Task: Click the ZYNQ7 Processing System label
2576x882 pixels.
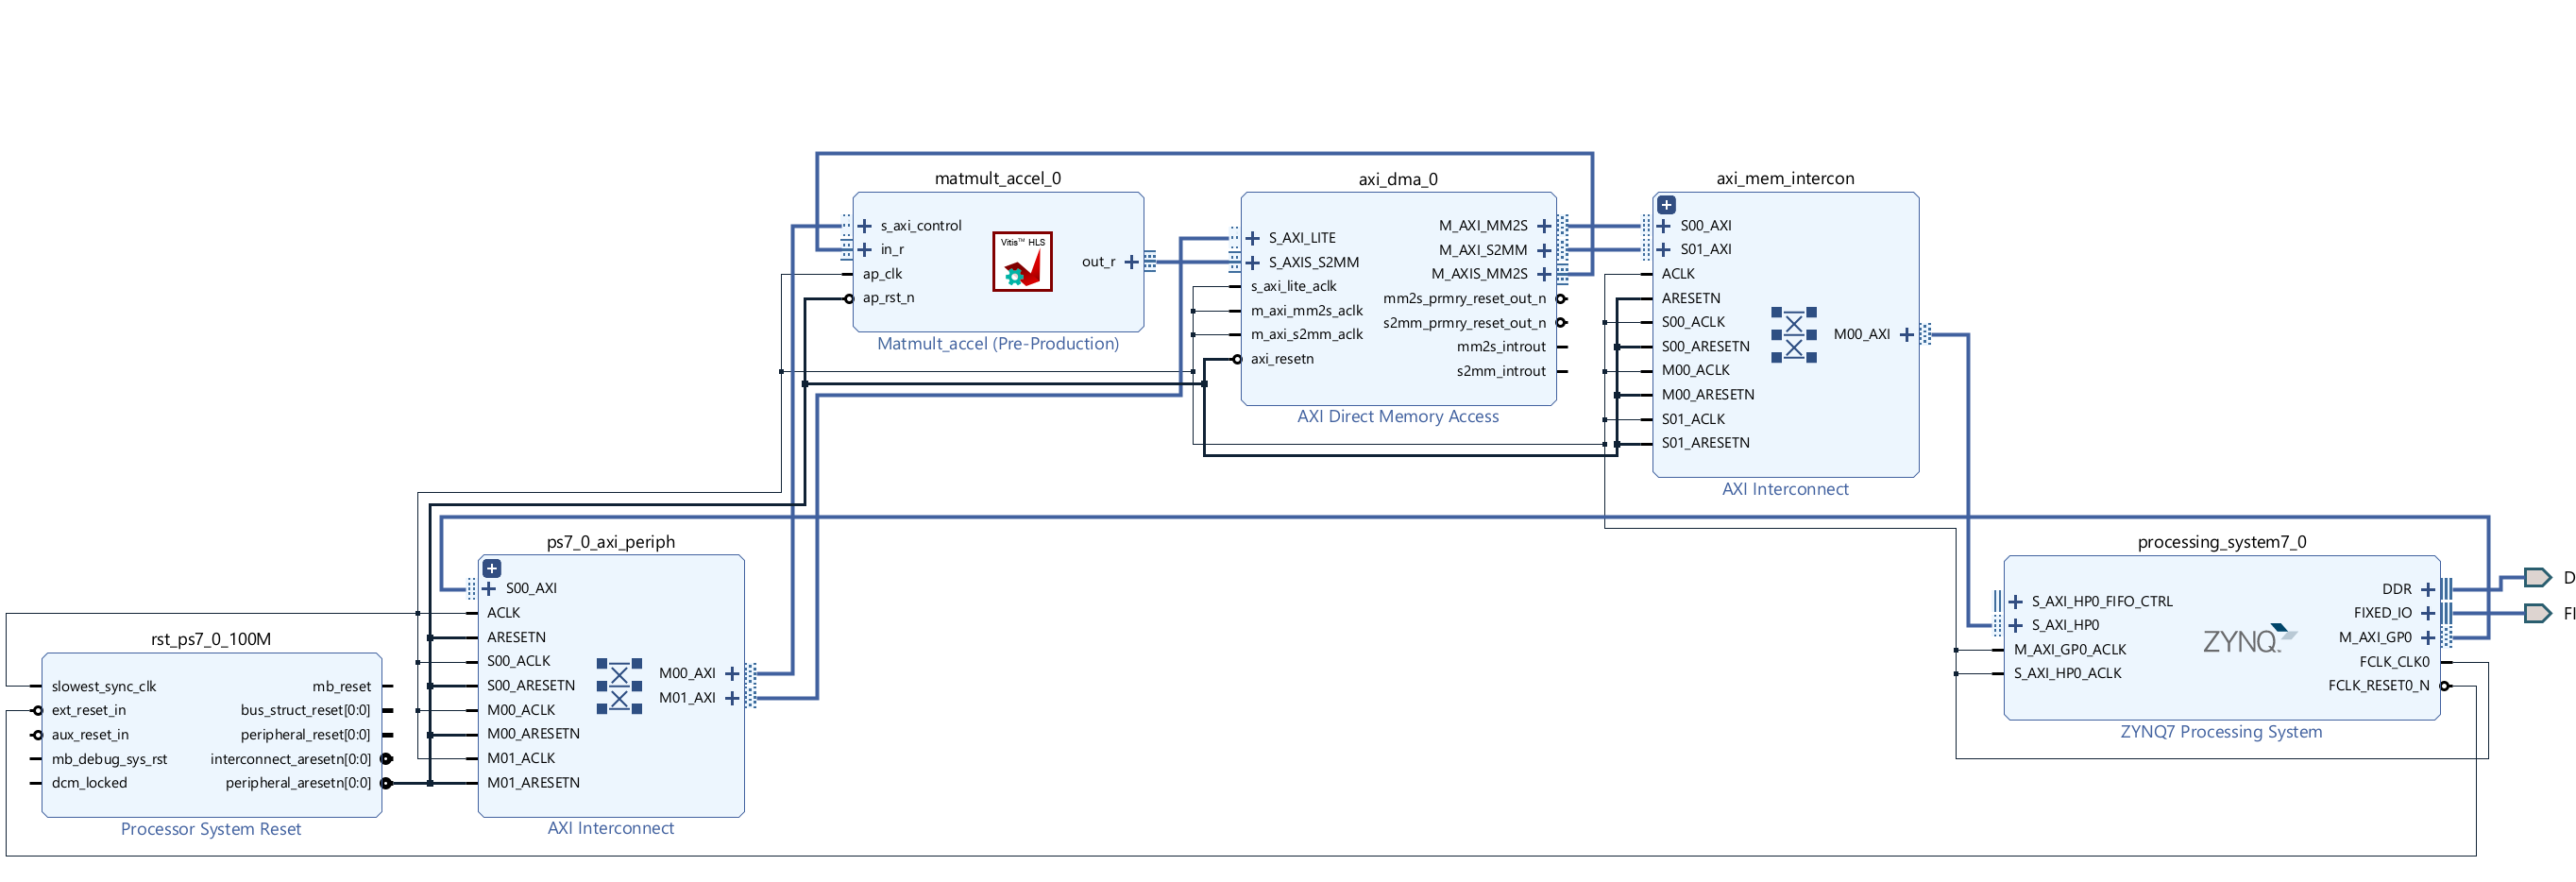Action: (2222, 732)
